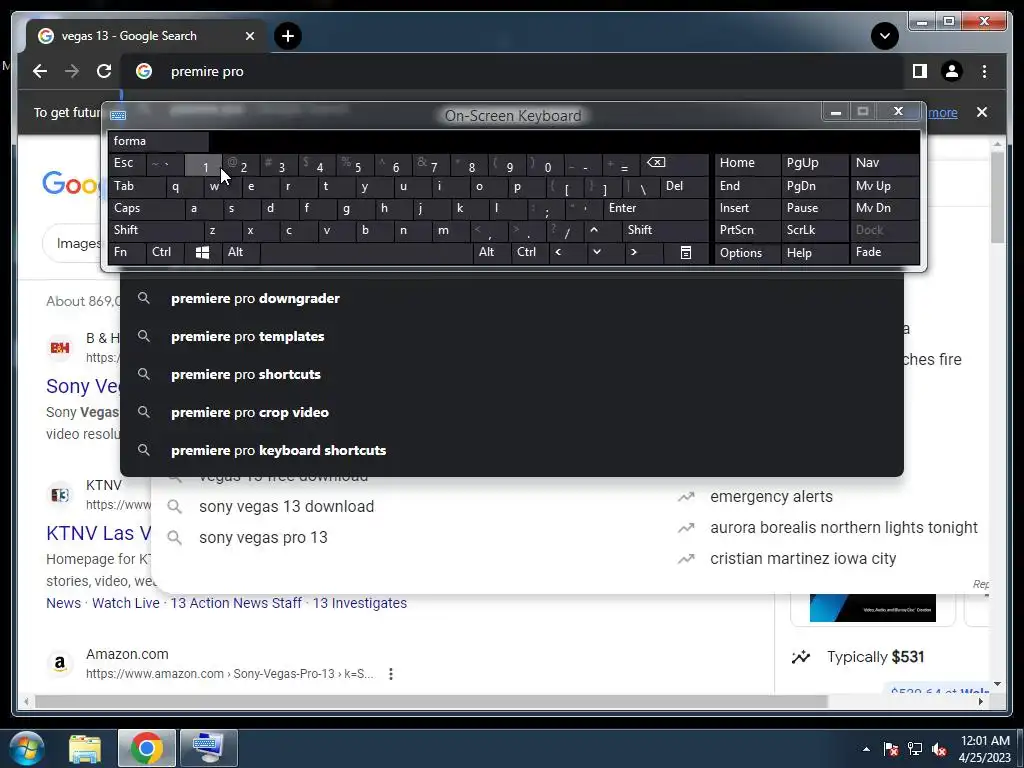Dismiss the notification bar with X
Image resolution: width=1024 pixels, height=768 pixels.
(x=982, y=112)
